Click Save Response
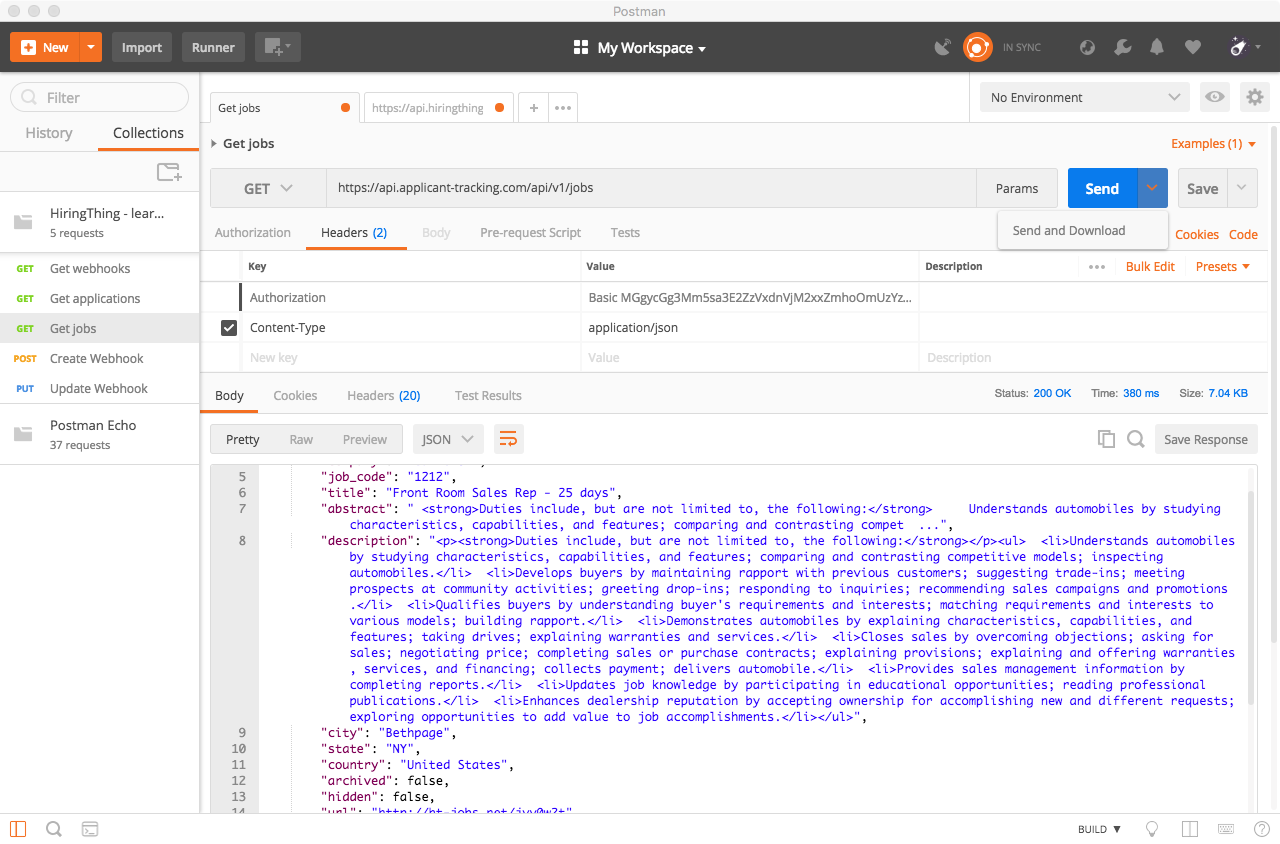Screen dimensions: 1280x844 coord(1206,439)
